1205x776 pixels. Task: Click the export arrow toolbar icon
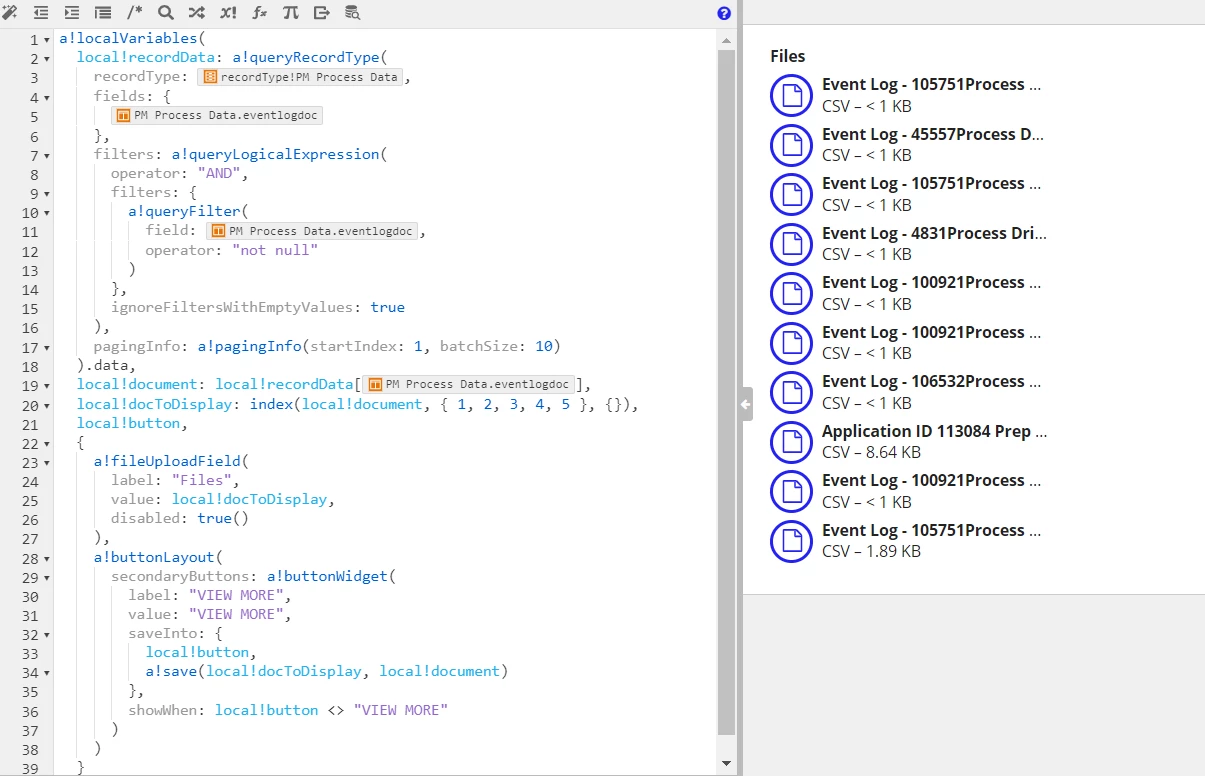321,13
